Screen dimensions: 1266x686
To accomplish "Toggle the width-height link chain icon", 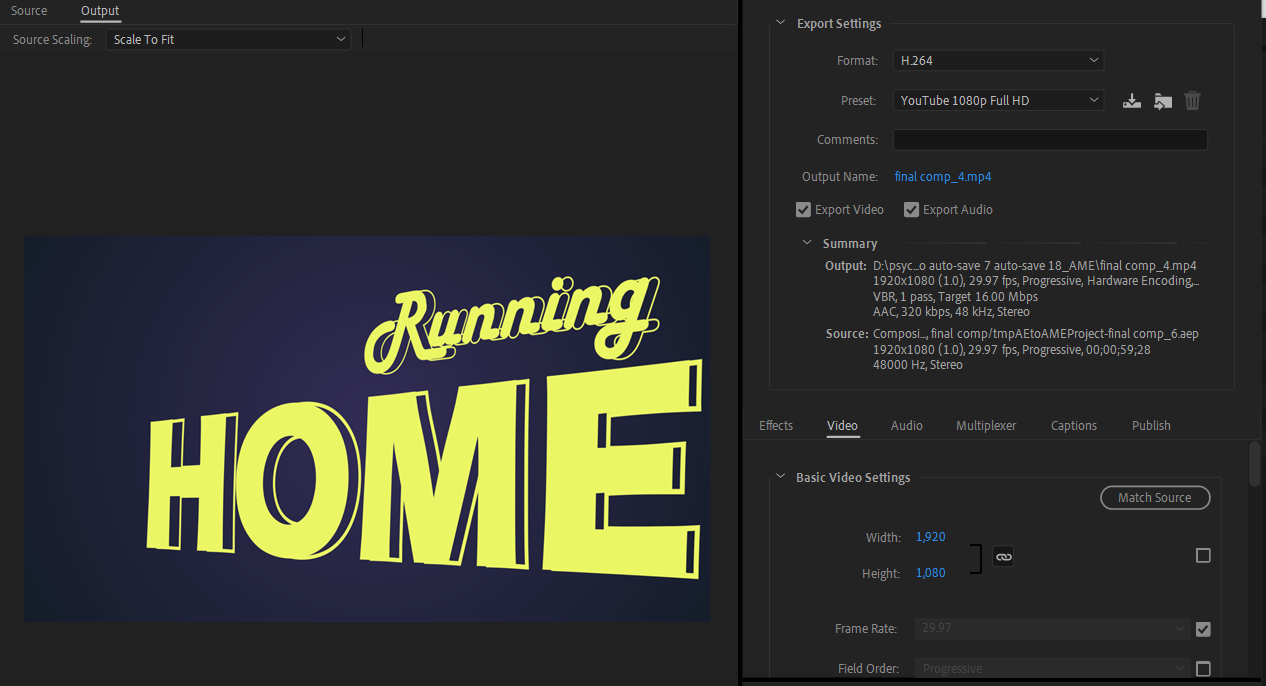I will tap(1003, 555).
